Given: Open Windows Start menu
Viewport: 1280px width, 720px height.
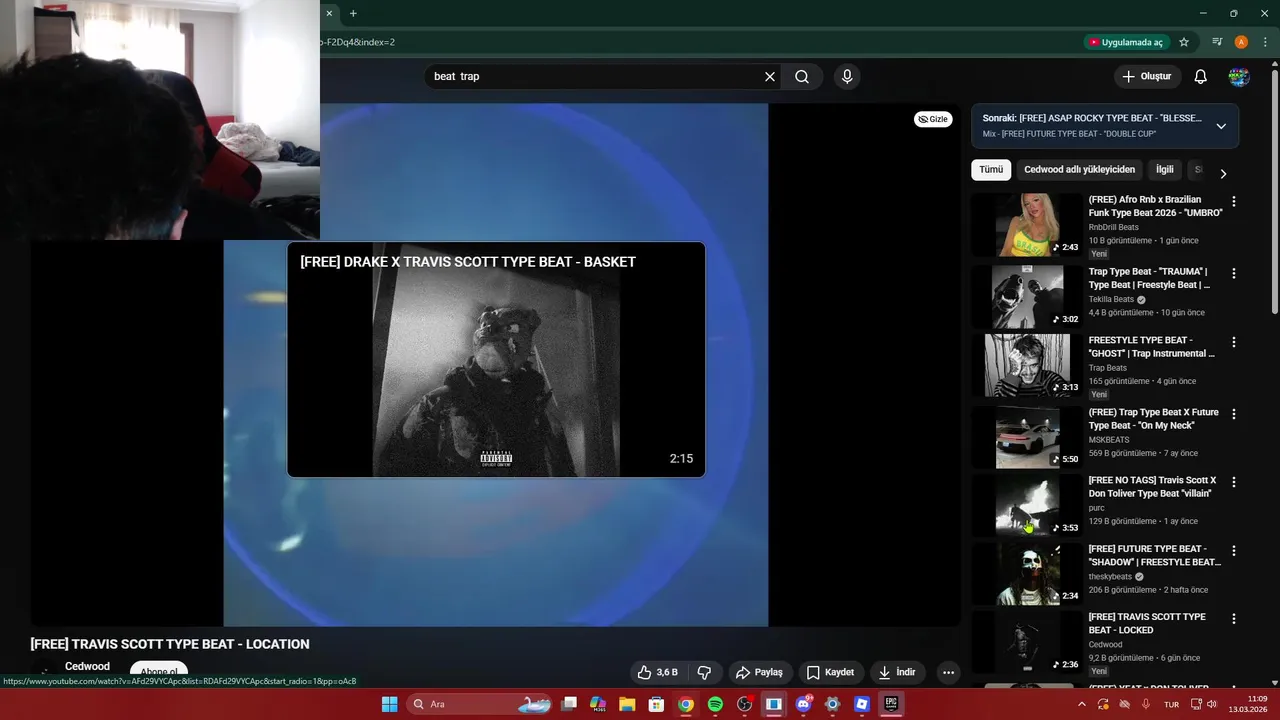Looking at the screenshot, I should (x=389, y=704).
